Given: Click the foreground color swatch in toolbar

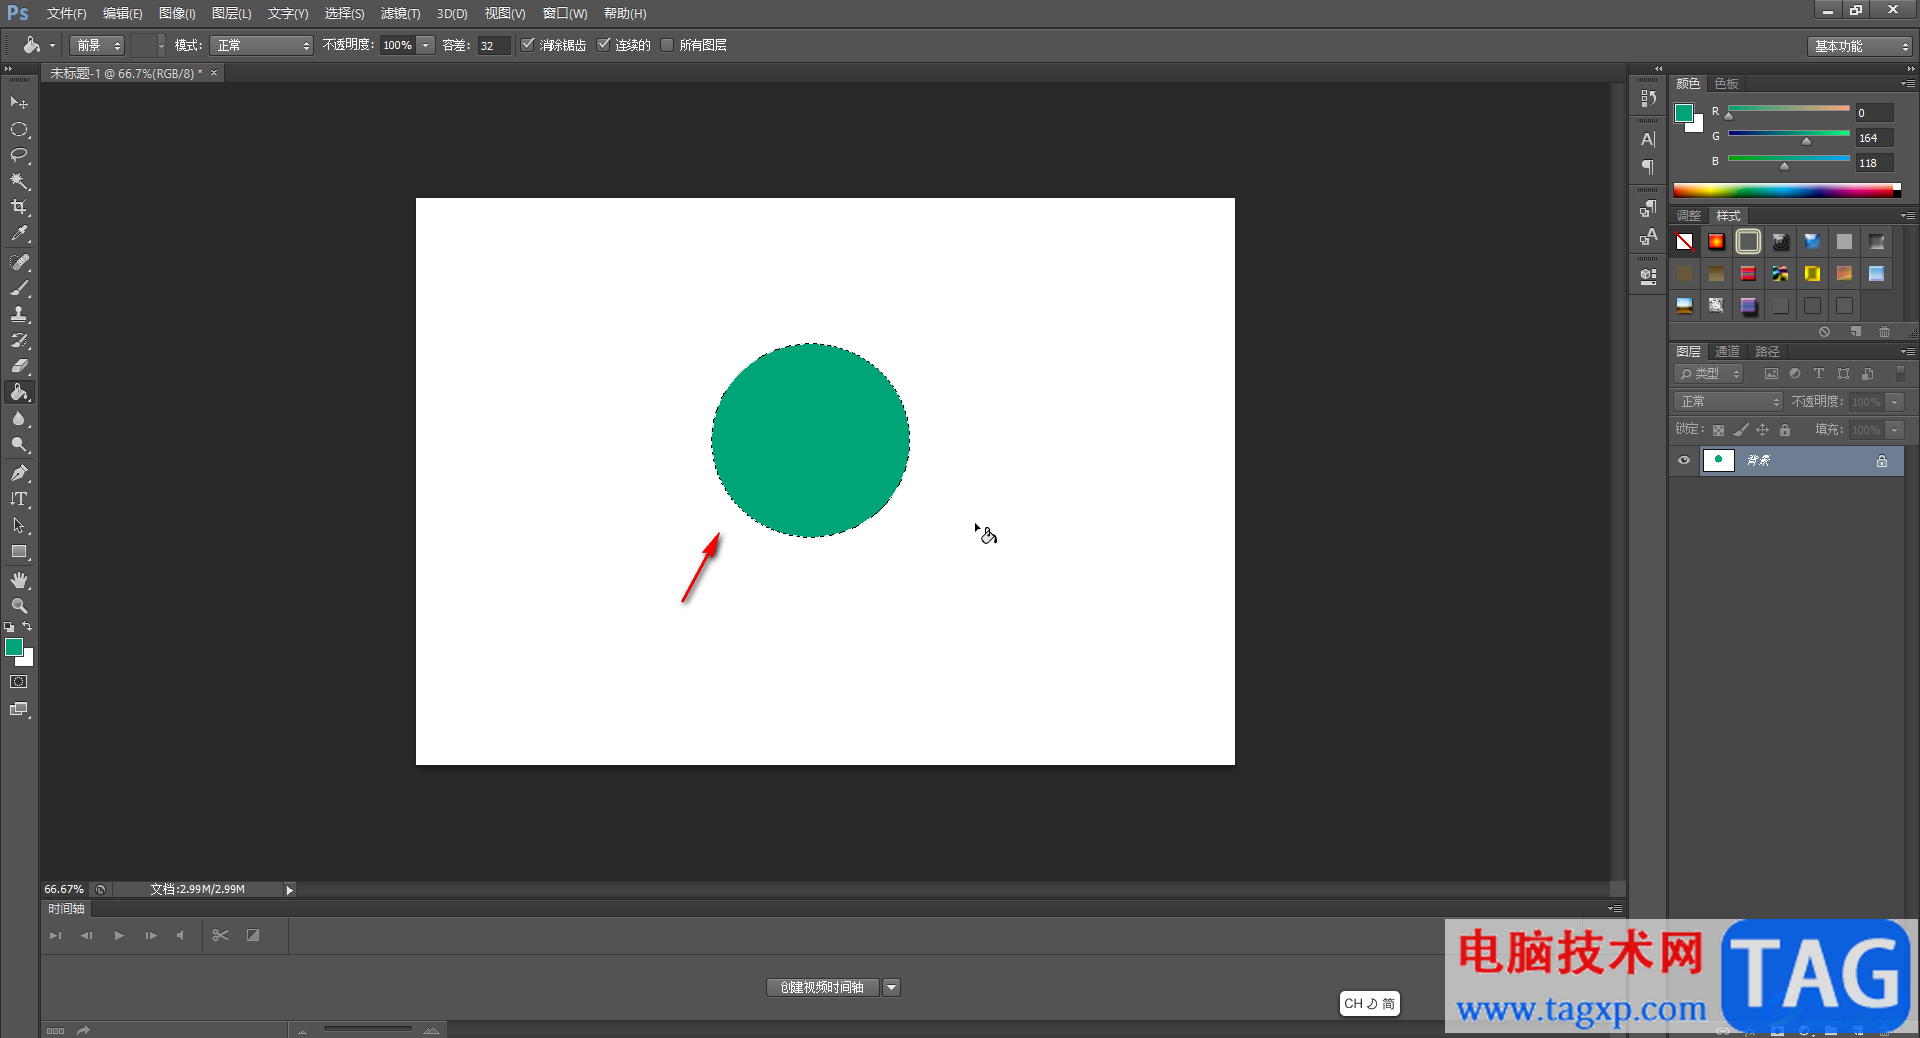Looking at the screenshot, I should 14,647.
